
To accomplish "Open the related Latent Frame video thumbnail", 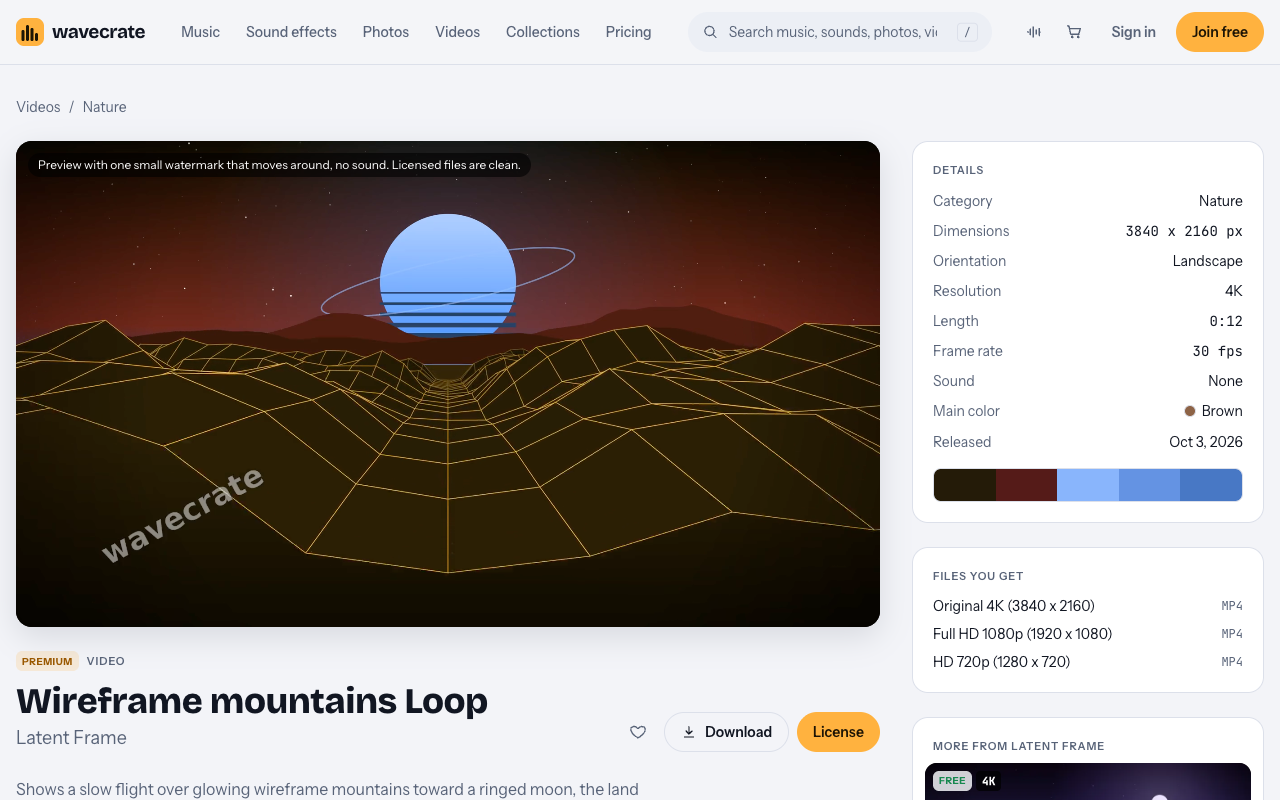I will 1088,782.
